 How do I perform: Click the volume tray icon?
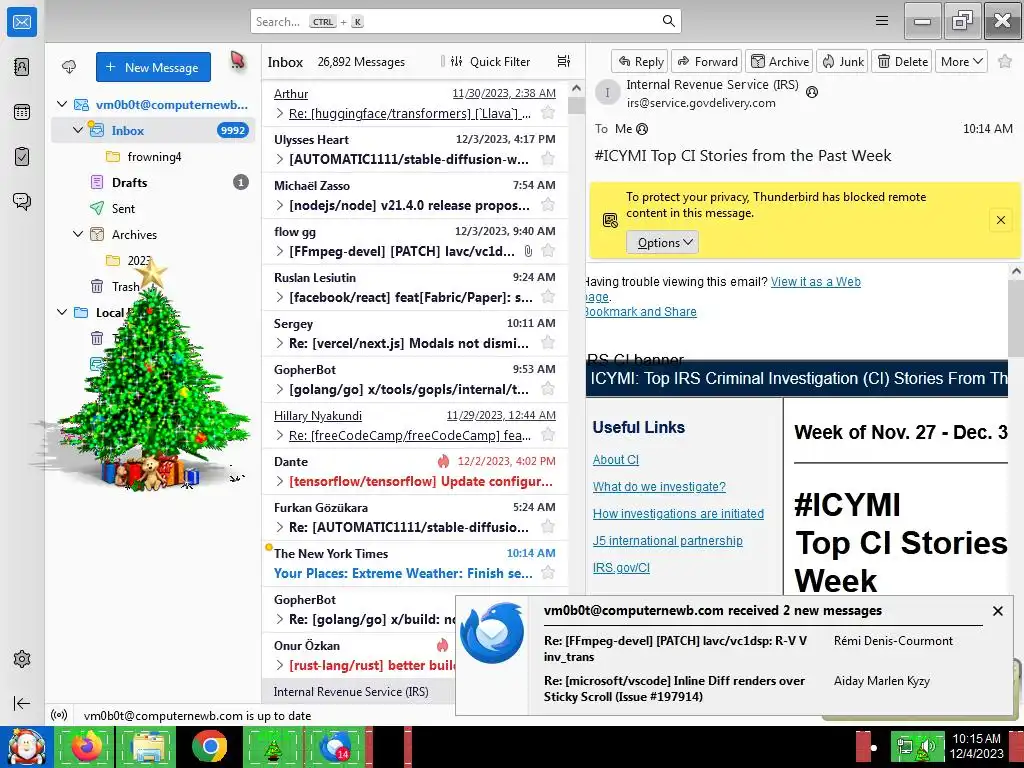tap(925, 746)
